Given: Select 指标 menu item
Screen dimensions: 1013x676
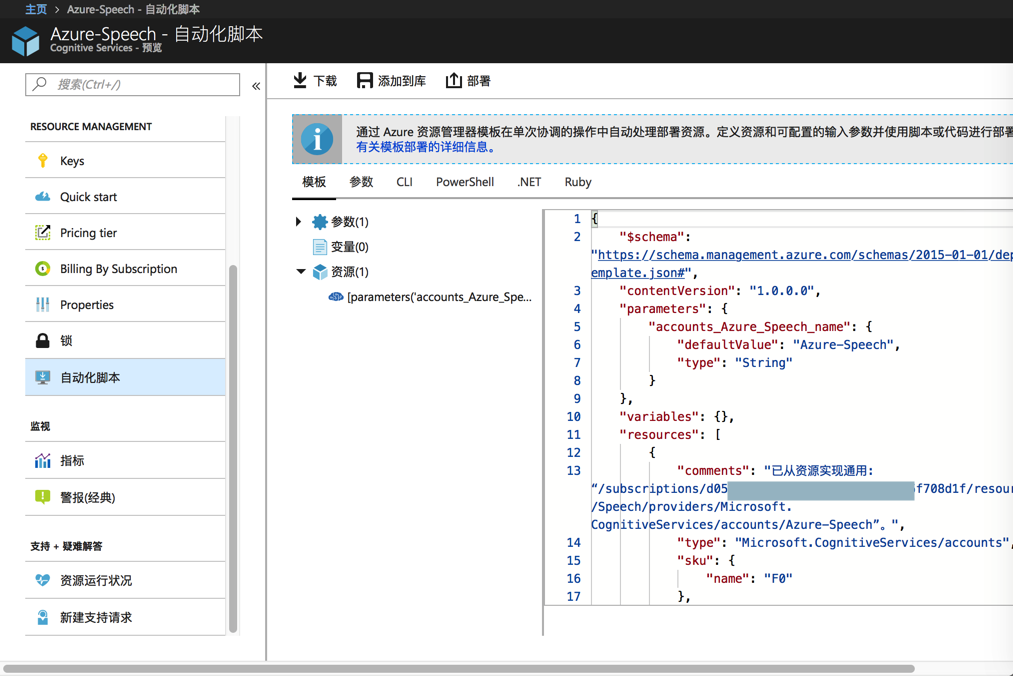Looking at the screenshot, I should (125, 461).
